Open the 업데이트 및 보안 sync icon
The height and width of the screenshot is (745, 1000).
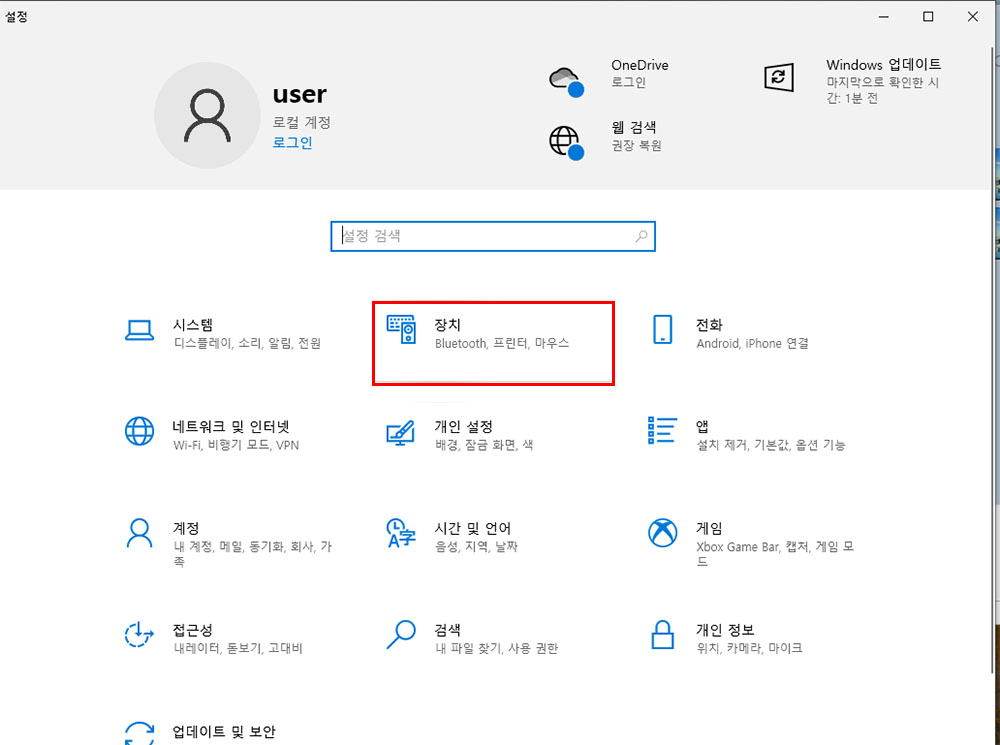point(139,734)
